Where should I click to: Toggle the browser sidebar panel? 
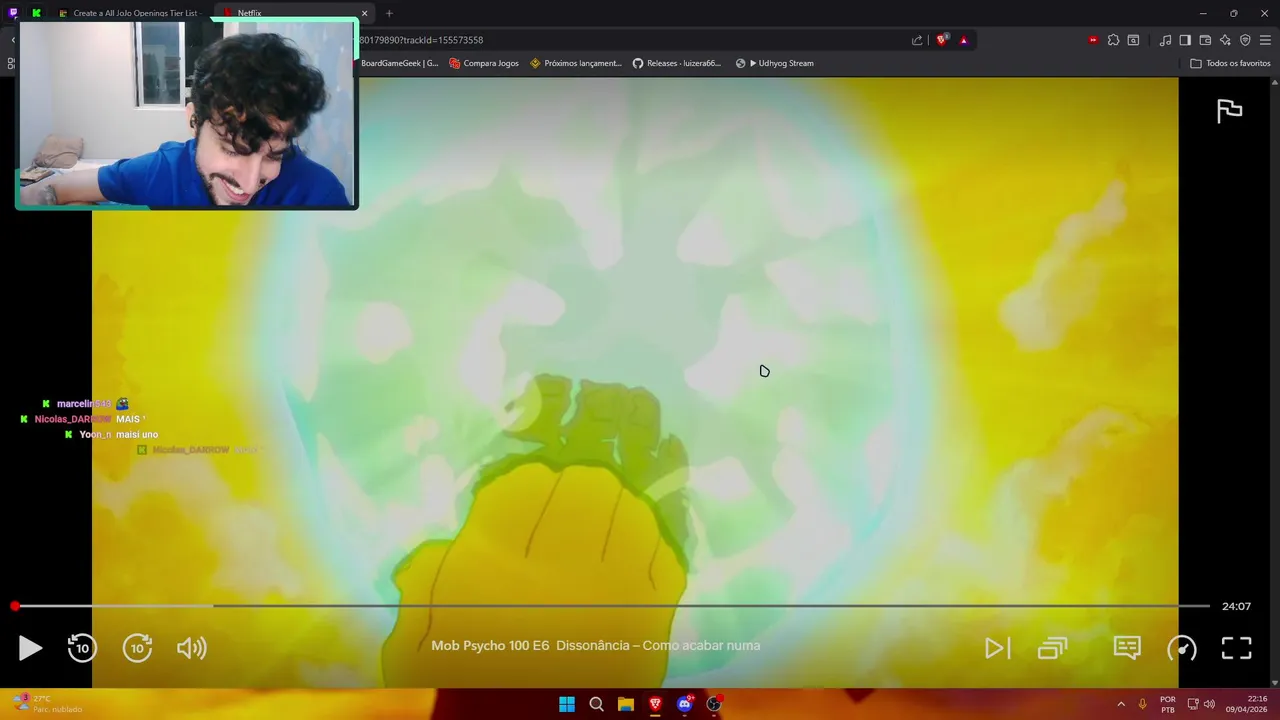pos(1185,40)
